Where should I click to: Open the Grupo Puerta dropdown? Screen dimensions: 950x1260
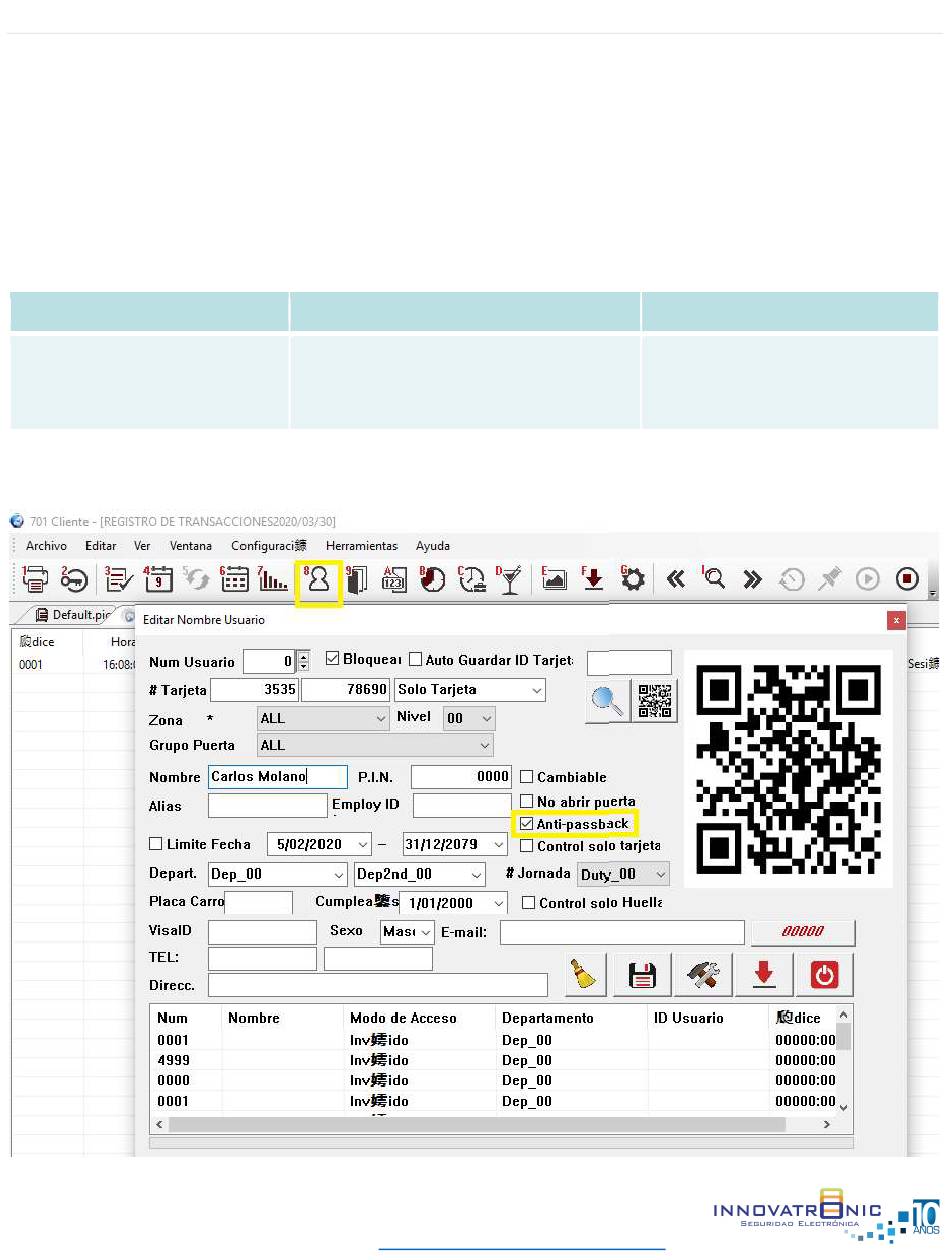tap(375, 745)
